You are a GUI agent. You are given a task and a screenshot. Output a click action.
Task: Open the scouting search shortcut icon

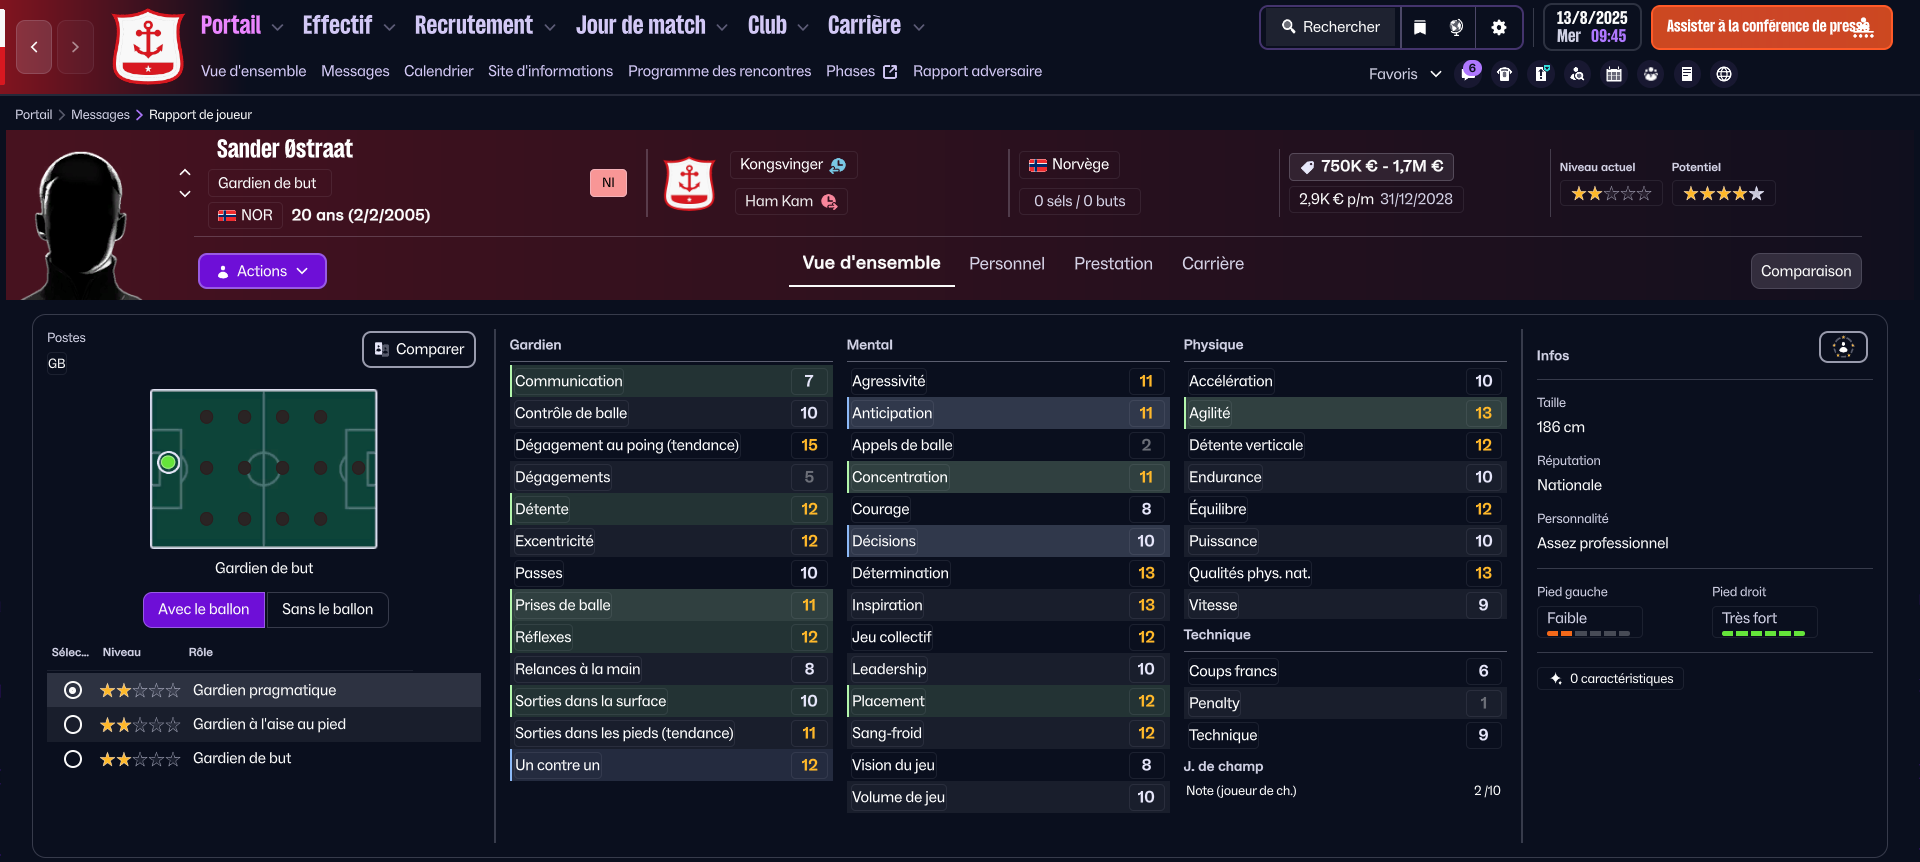tap(1577, 74)
